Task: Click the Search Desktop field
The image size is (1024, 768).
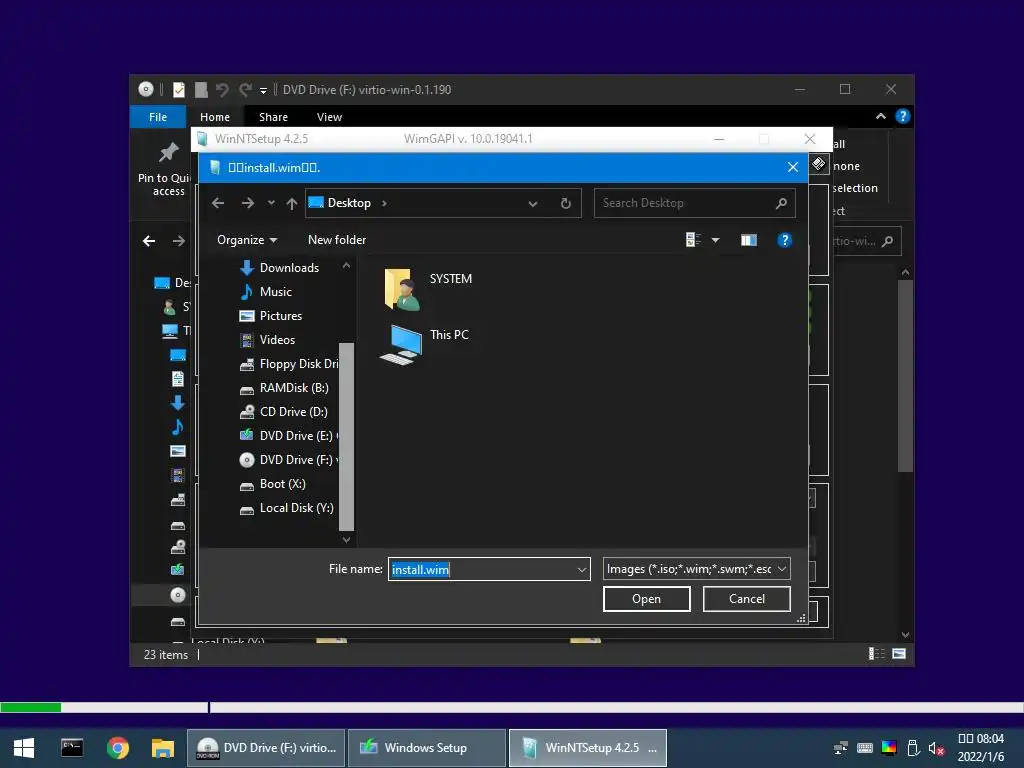Action: [695, 203]
